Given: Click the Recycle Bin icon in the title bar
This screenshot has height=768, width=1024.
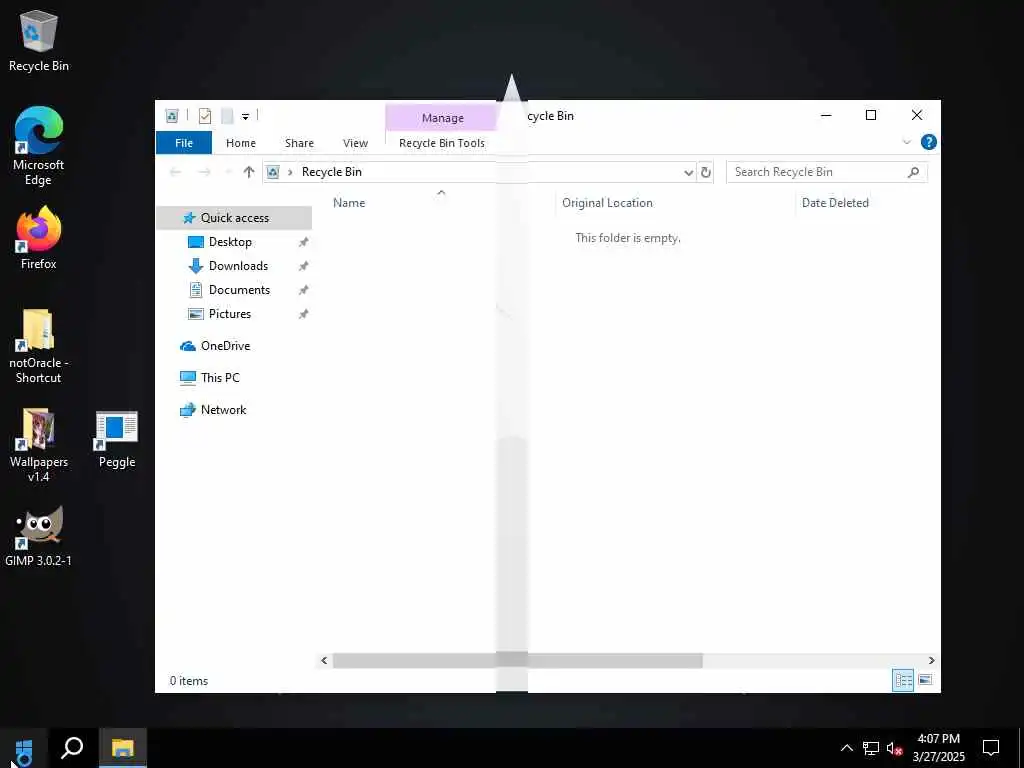Looking at the screenshot, I should (172, 116).
